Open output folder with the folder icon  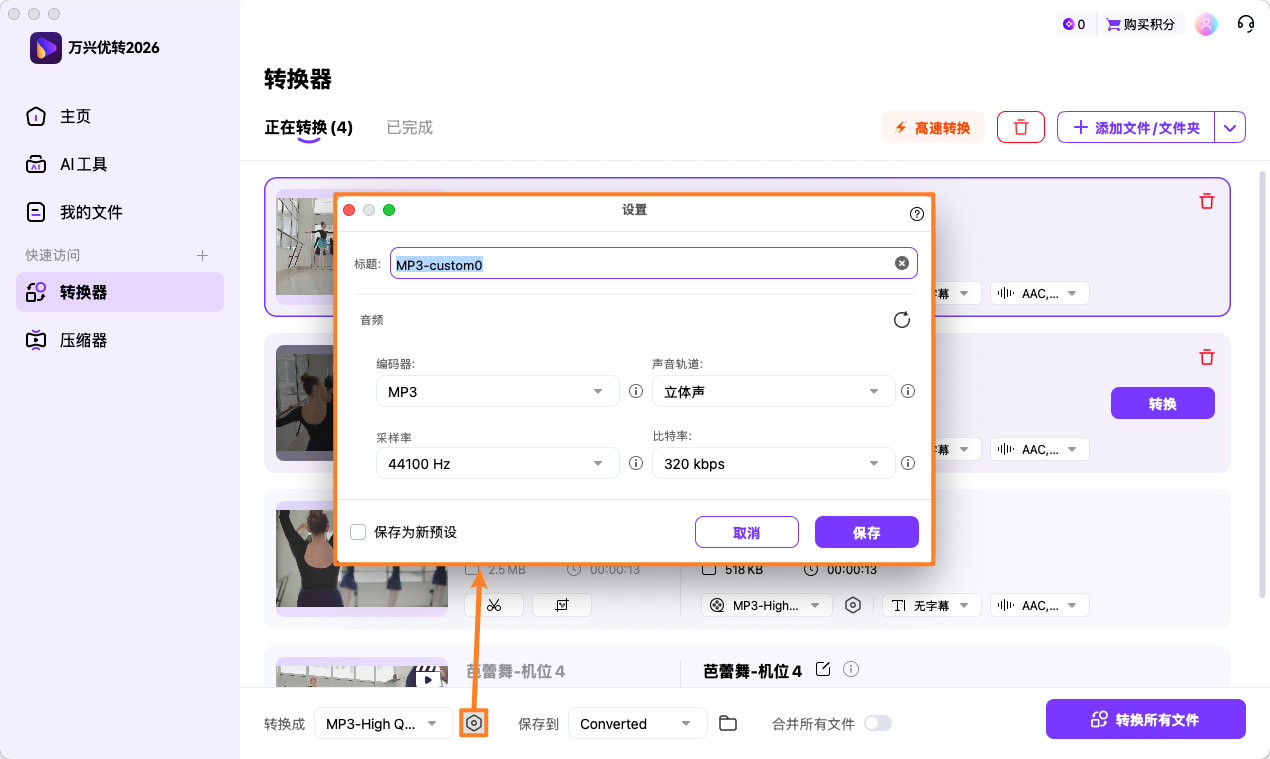click(x=727, y=722)
